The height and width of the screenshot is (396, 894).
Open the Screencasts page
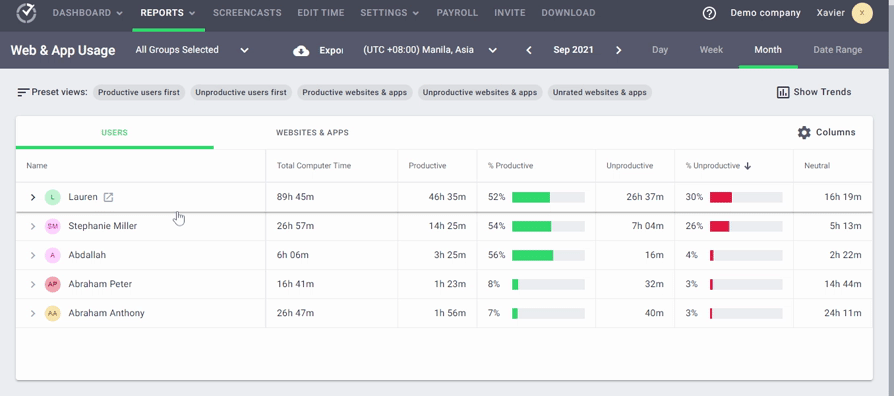(x=248, y=13)
